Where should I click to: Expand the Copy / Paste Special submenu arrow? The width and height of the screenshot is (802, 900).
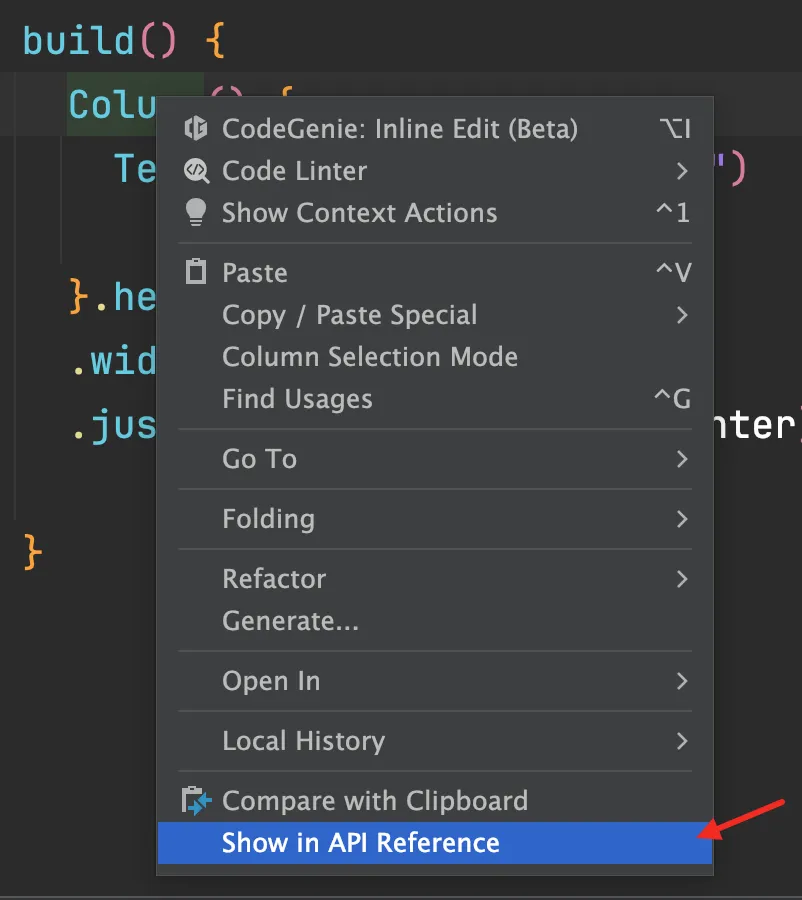click(x=681, y=315)
